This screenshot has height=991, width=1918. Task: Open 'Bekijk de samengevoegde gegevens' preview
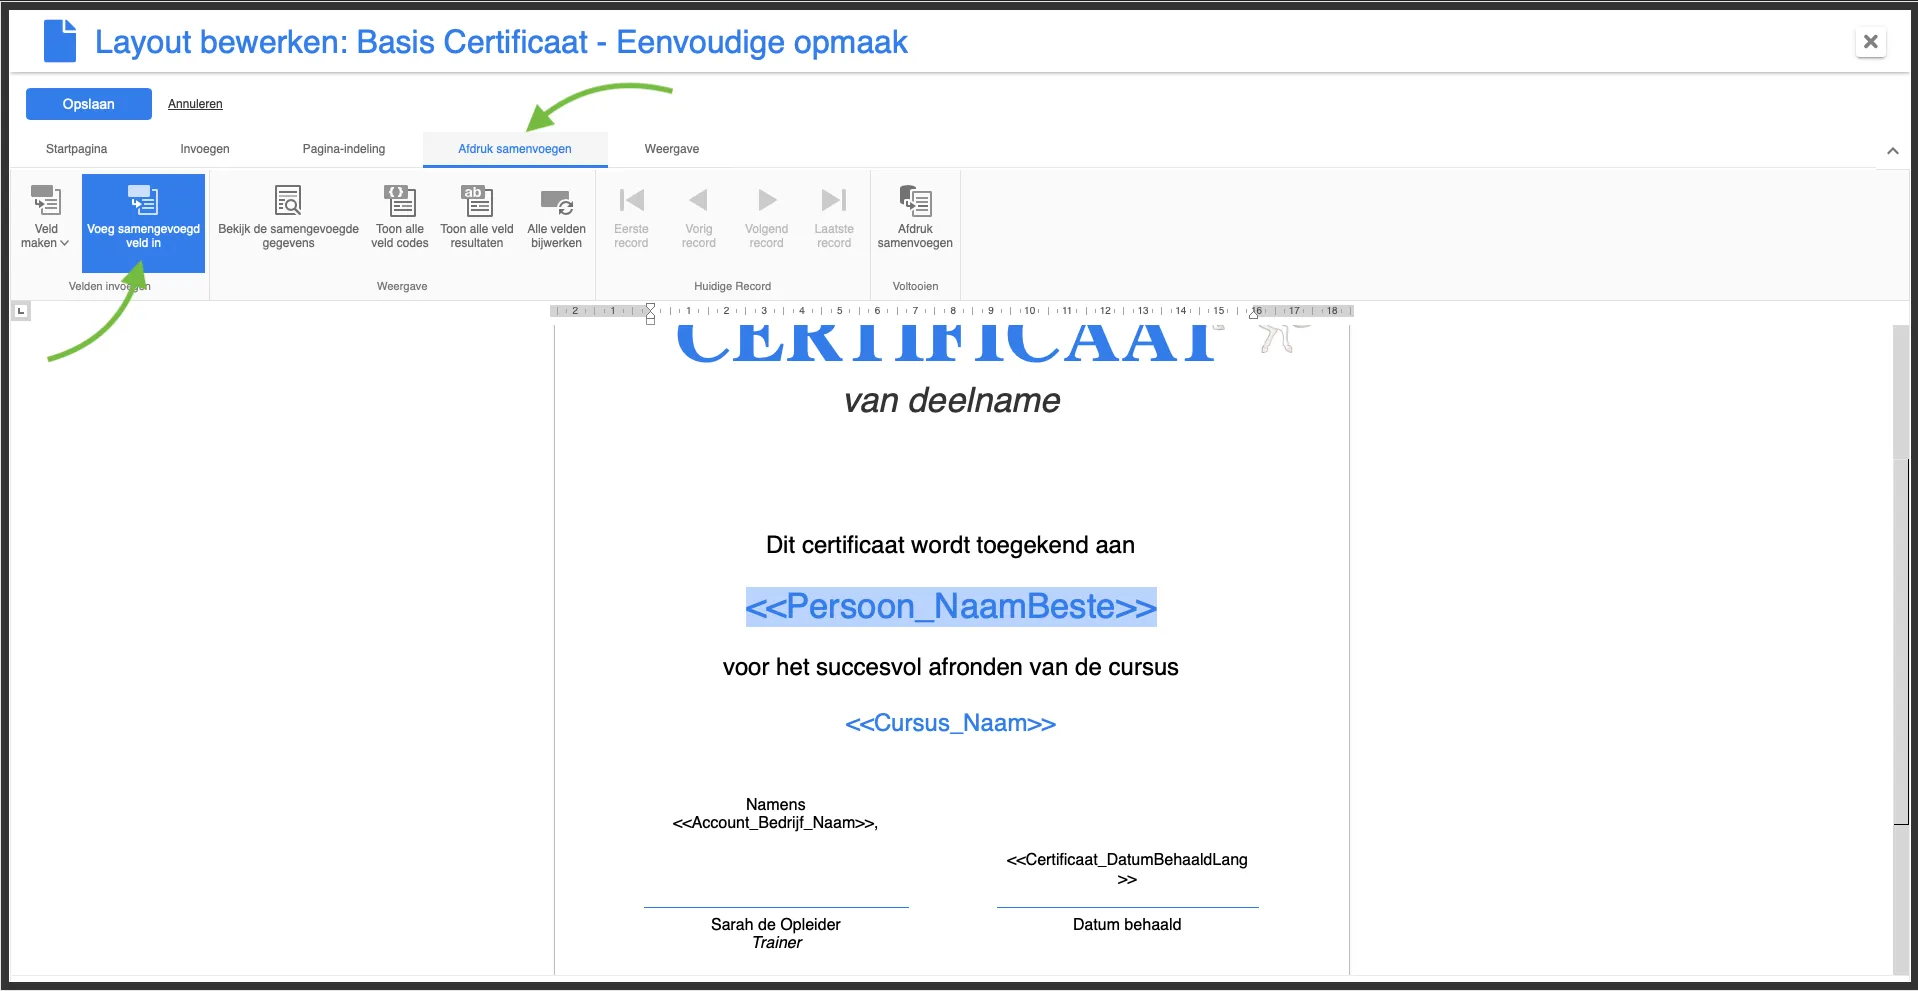point(288,215)
